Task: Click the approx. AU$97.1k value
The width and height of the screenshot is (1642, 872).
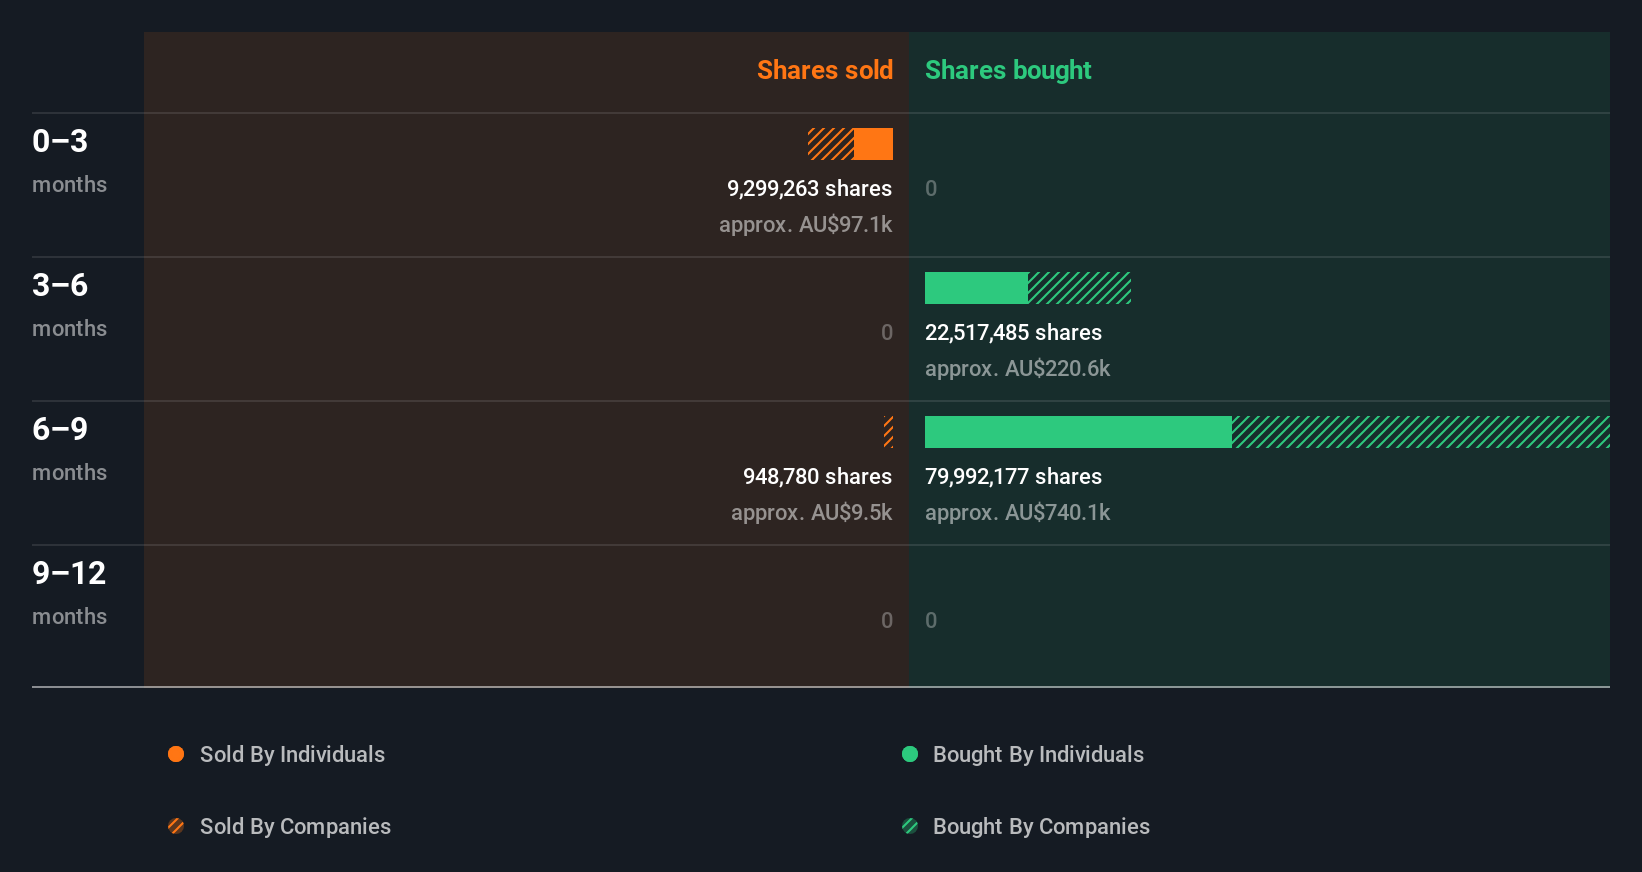Action: pos(805,224)
